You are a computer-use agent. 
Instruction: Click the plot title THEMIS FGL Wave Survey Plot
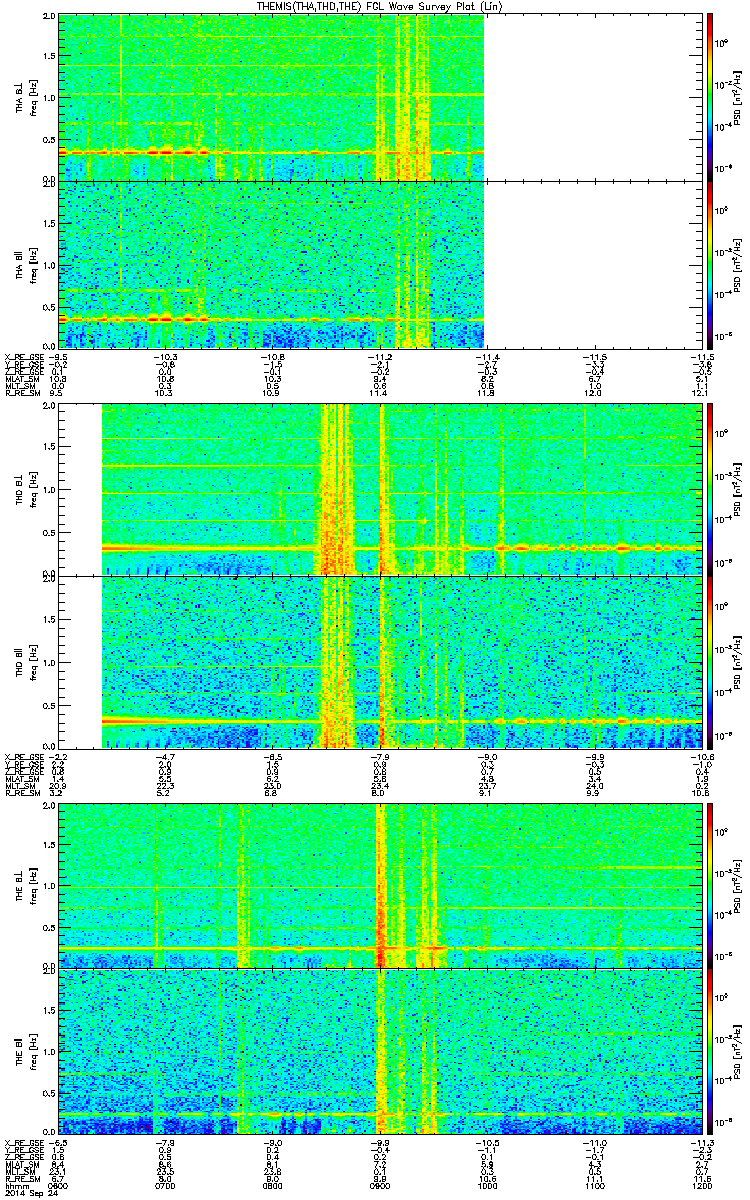tap(377, 6)
